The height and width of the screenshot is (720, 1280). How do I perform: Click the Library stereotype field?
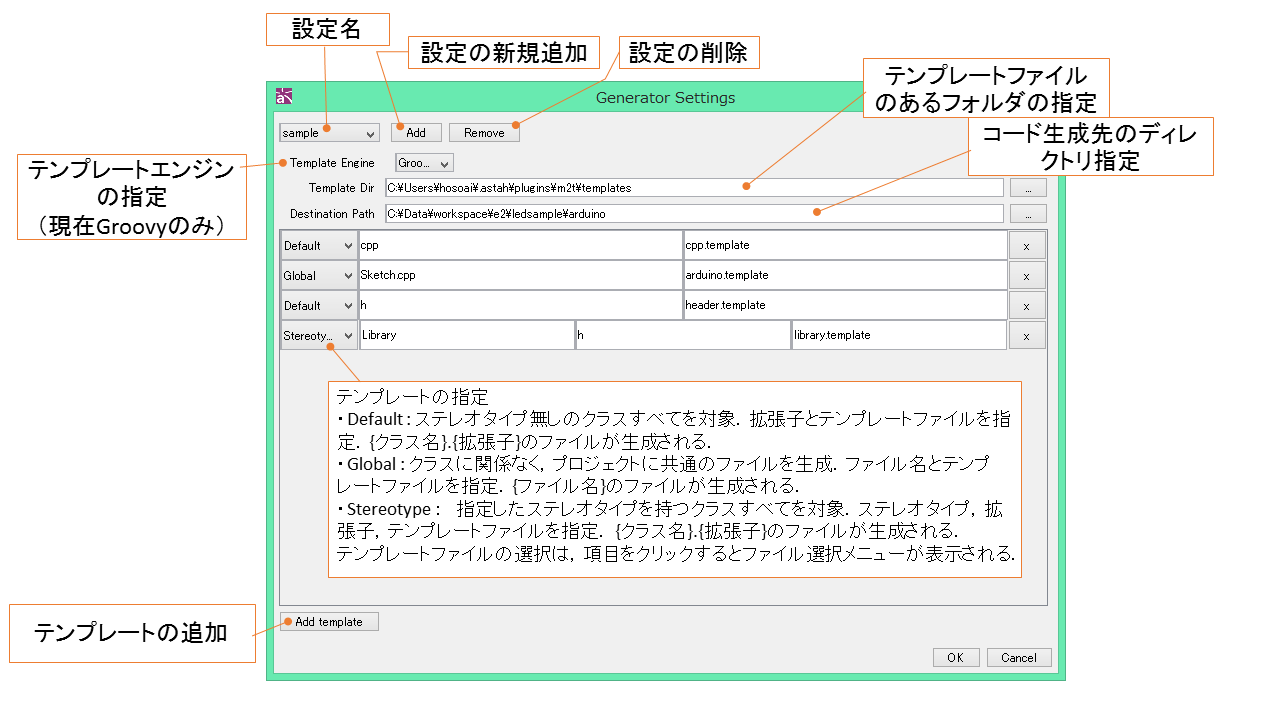tap(466, 335)
